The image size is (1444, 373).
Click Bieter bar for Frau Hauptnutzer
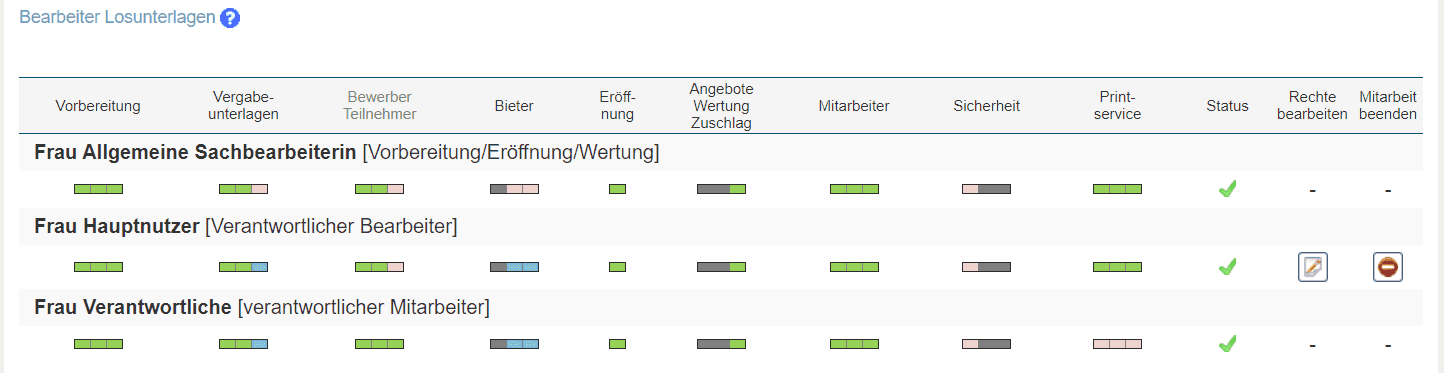point(514,267)
